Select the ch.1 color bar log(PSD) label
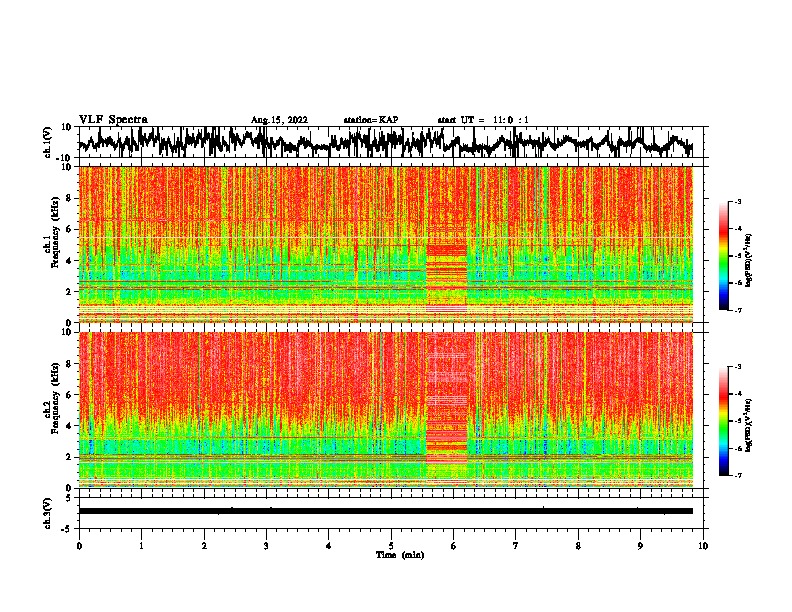The image size is (792, 612). tap(749, 260)
